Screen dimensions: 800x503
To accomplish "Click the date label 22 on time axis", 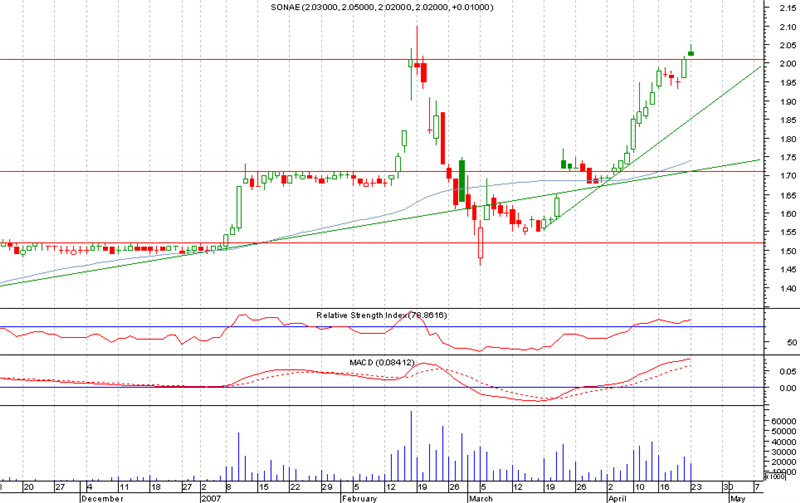I will [x=295, y=487].
